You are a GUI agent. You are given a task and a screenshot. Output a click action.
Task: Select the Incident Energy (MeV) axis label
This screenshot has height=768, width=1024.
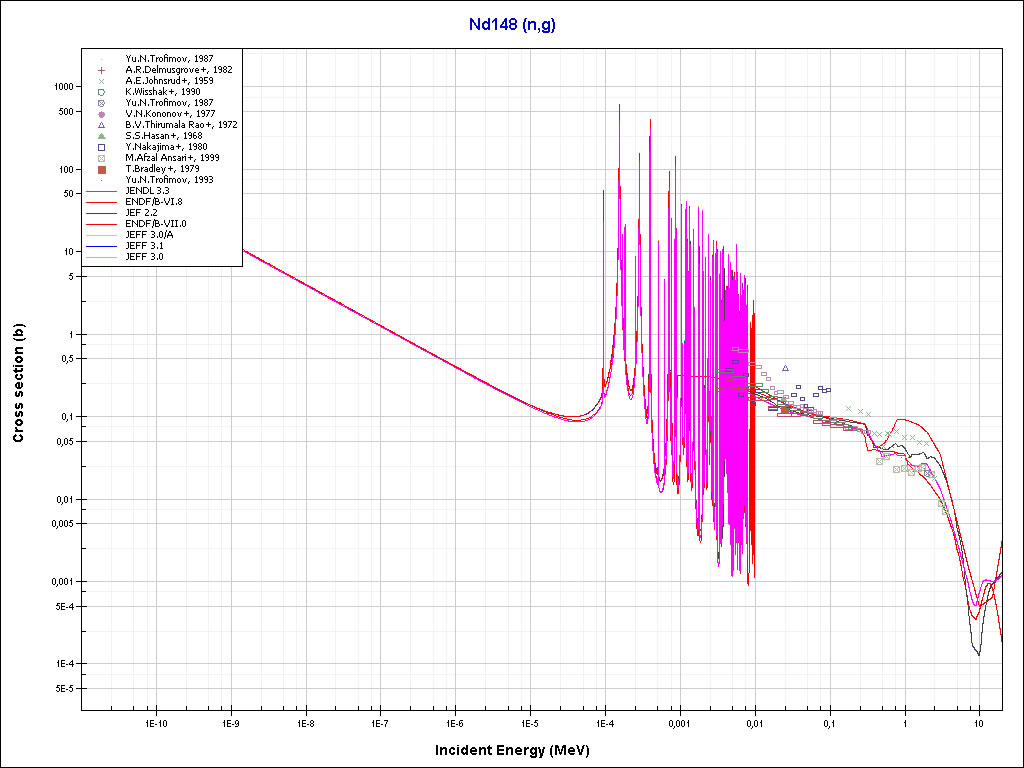tap(519, 750)
